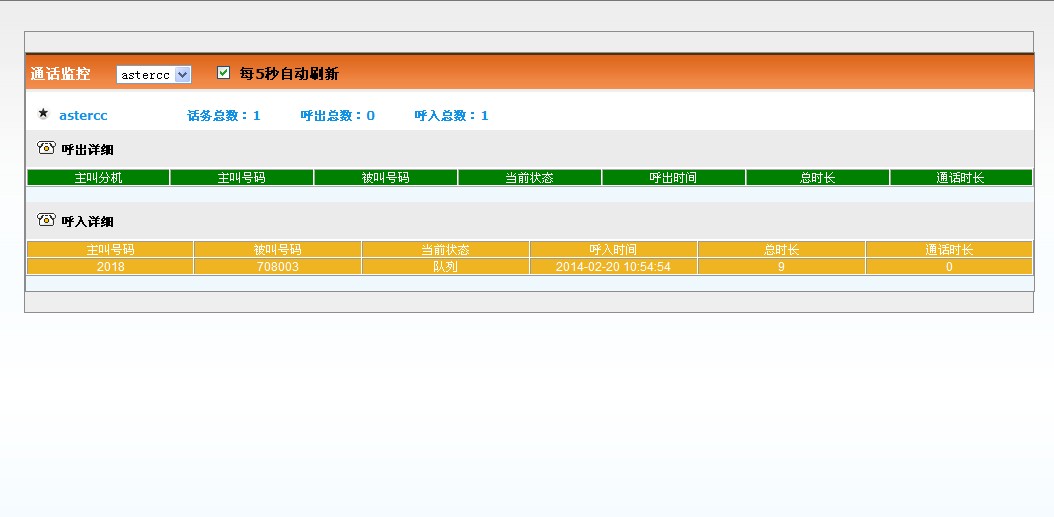Viewport: 1054px width, 517px height.
Task: Open the blue astercc link
Action: click(x=83, y=116)
